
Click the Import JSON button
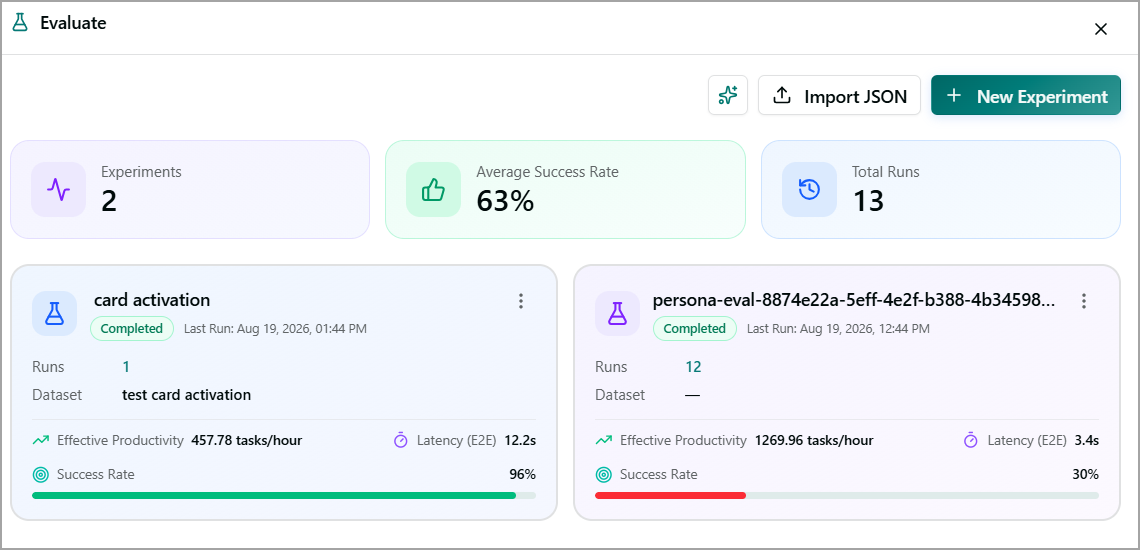pos(839,95)
